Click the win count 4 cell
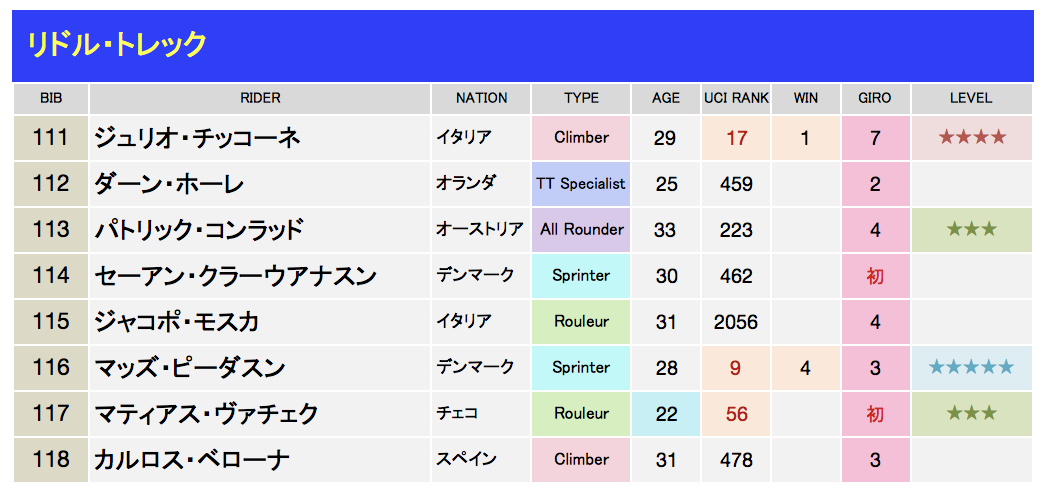Image resolution: width=1048 pixels, height=494 pixels. (x=805, y=368)
